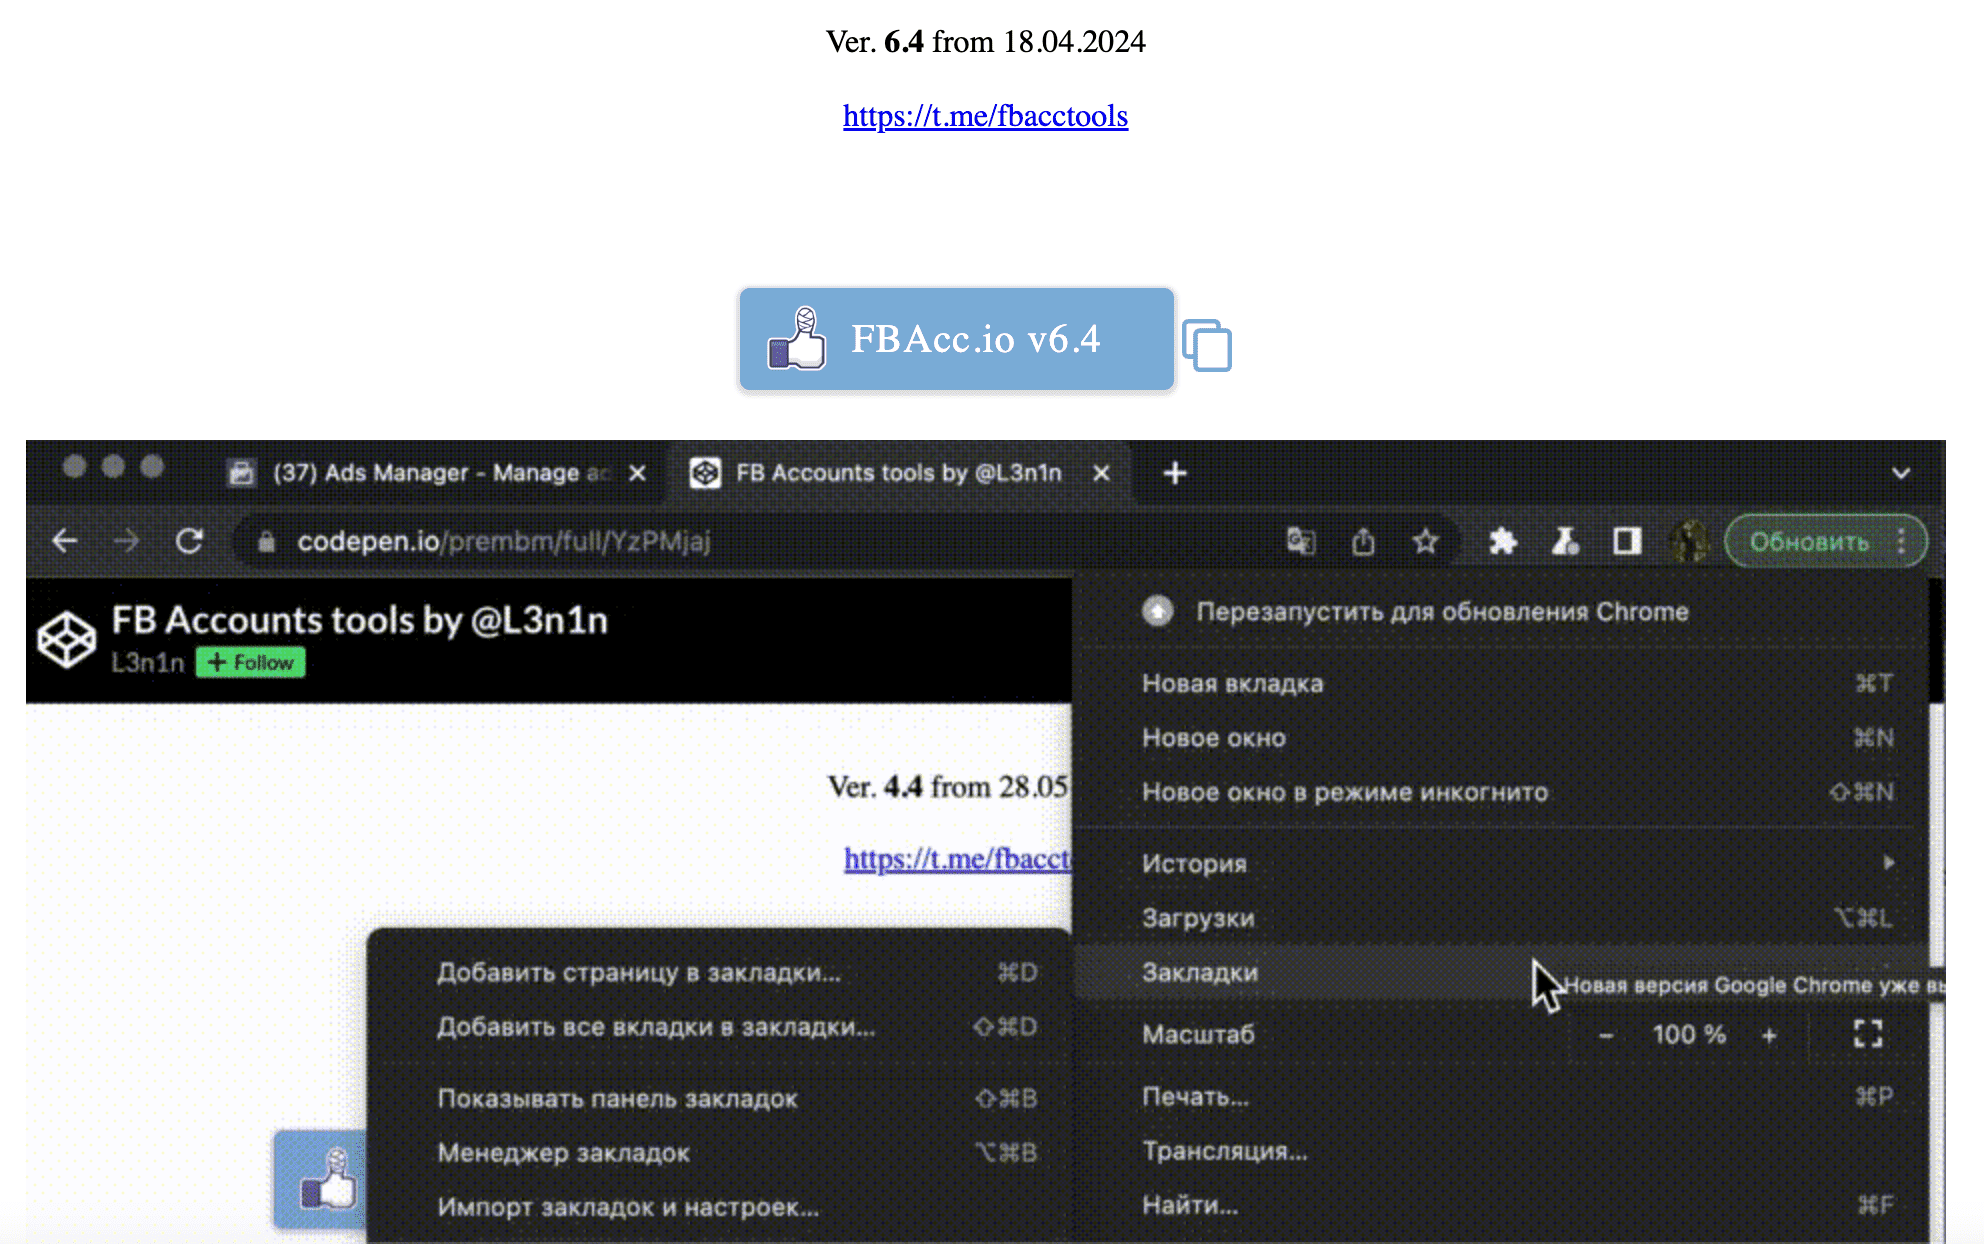Go forward with the forward arrow
1984x1244 pixels.
(x=127, y=541)
